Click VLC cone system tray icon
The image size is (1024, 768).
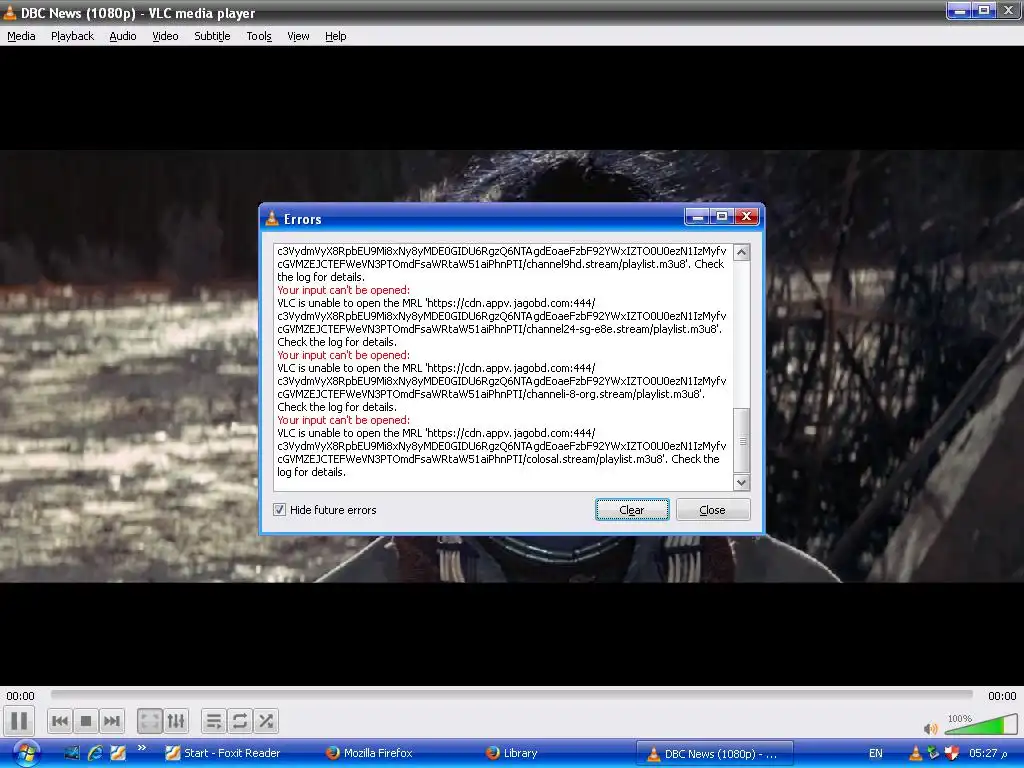pyautogui.click(x=916, y=753)
